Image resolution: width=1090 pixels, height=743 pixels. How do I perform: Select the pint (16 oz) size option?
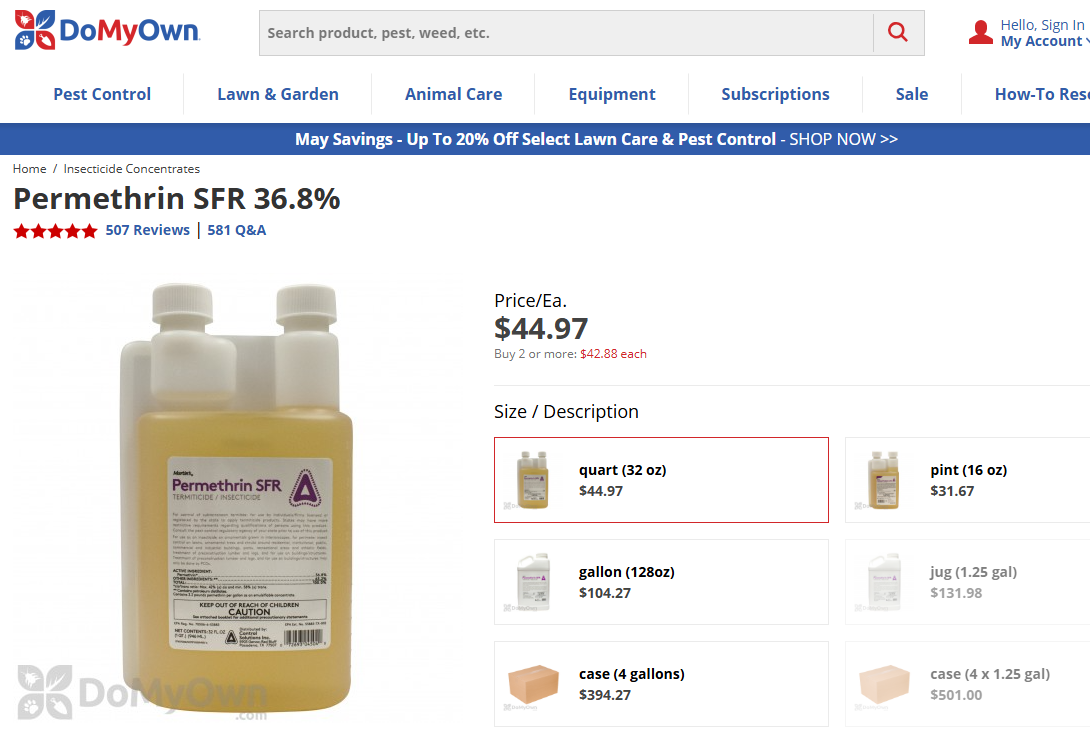[x=968, y=470]
